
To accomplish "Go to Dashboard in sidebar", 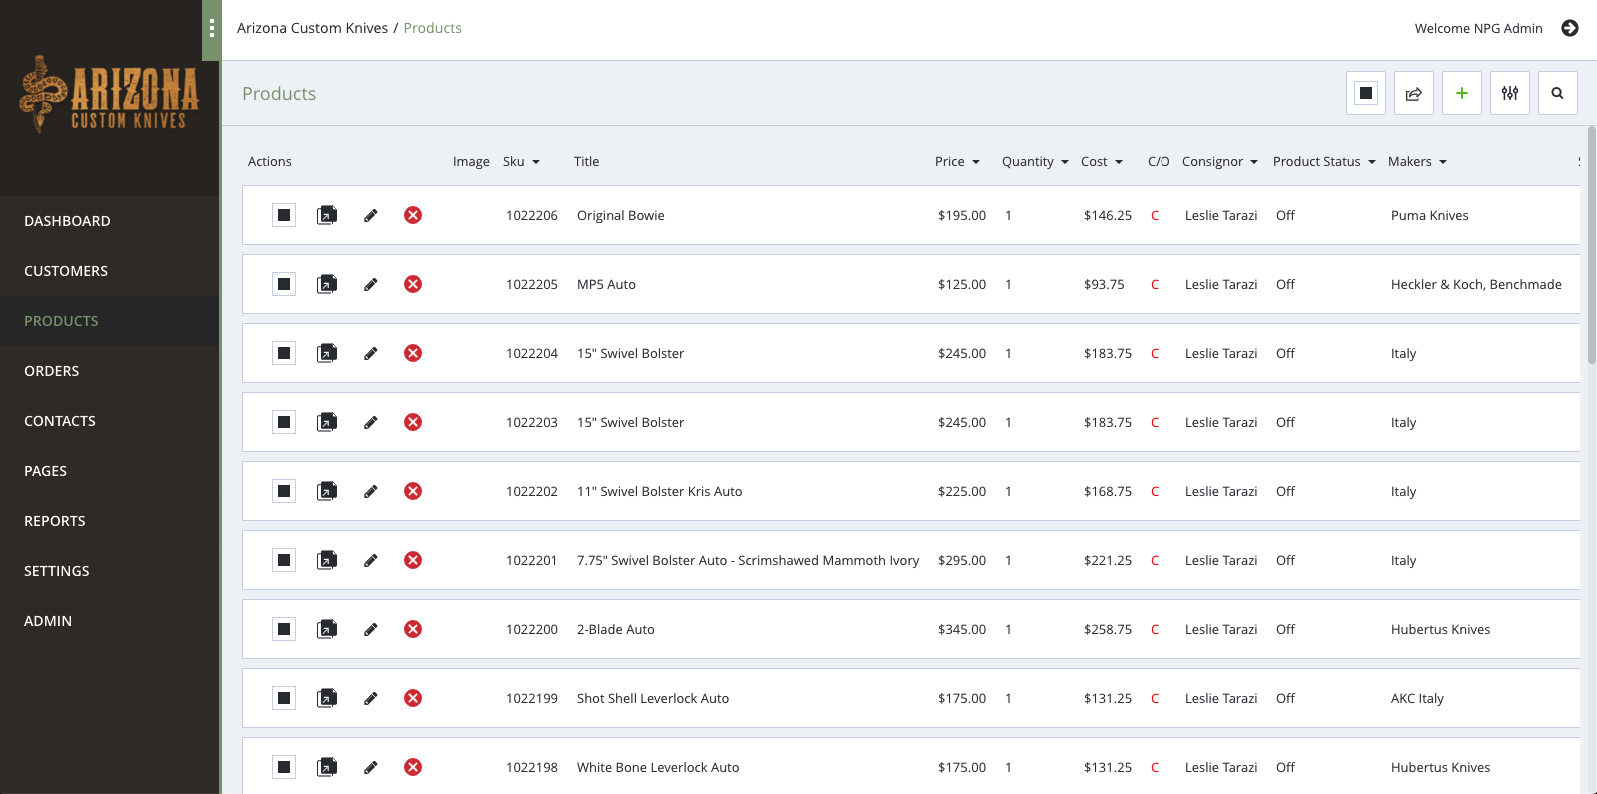I will pyautogui.click(x=110, y=221).
